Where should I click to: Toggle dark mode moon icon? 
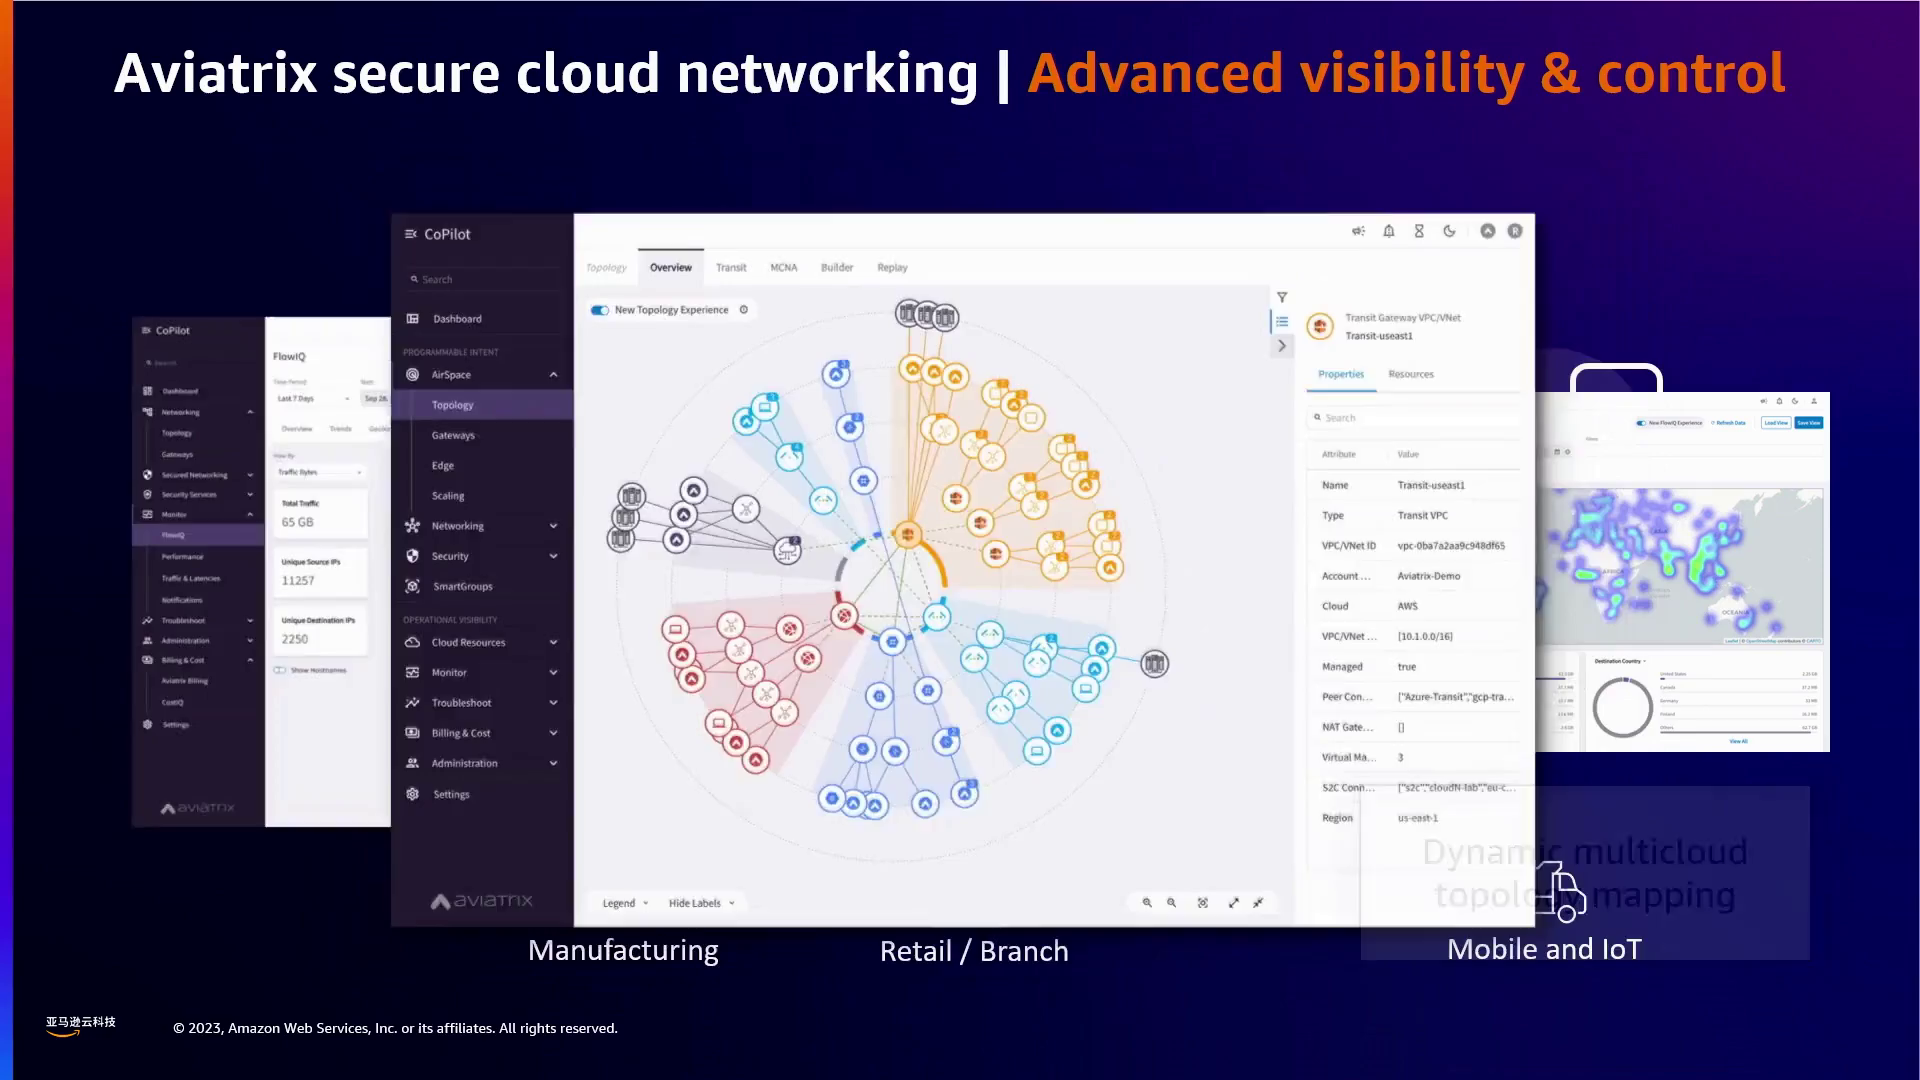click(1449, 231)
